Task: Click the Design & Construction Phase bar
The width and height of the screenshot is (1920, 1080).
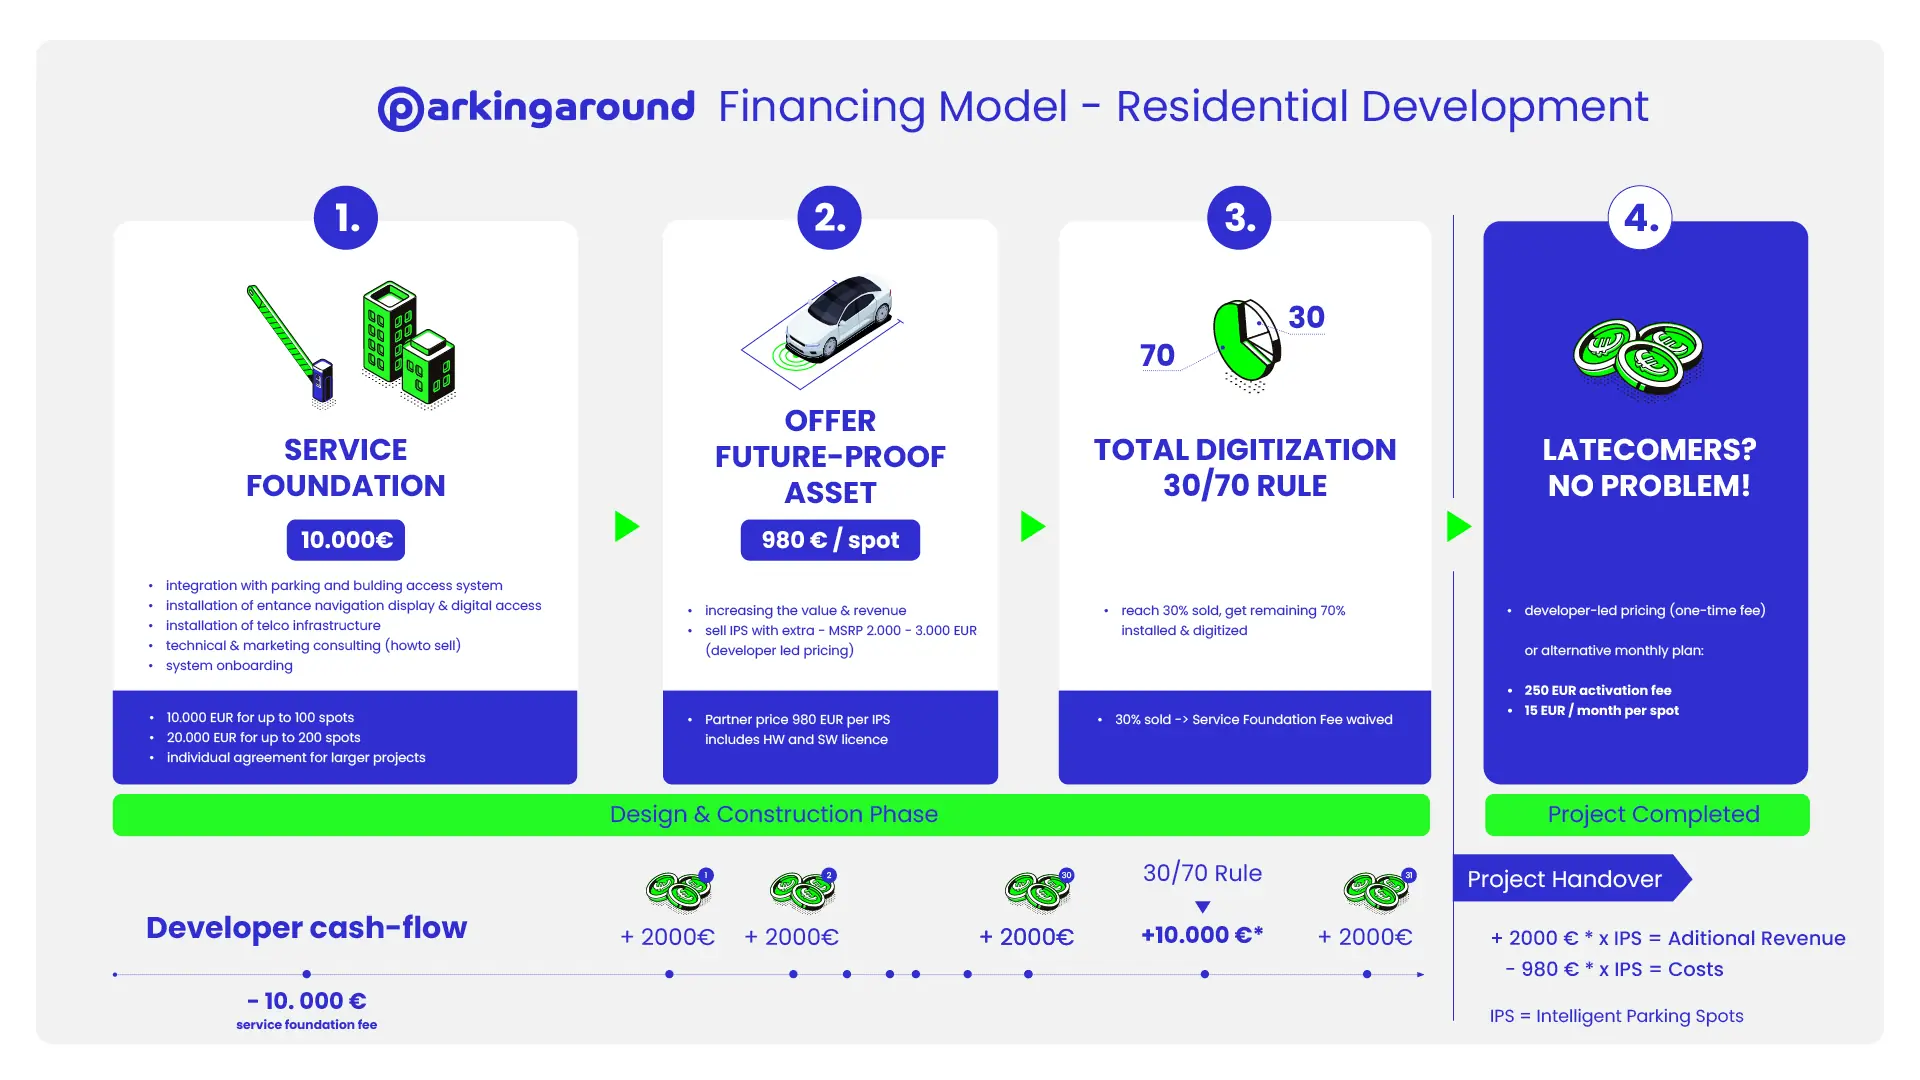Action: 771,815
